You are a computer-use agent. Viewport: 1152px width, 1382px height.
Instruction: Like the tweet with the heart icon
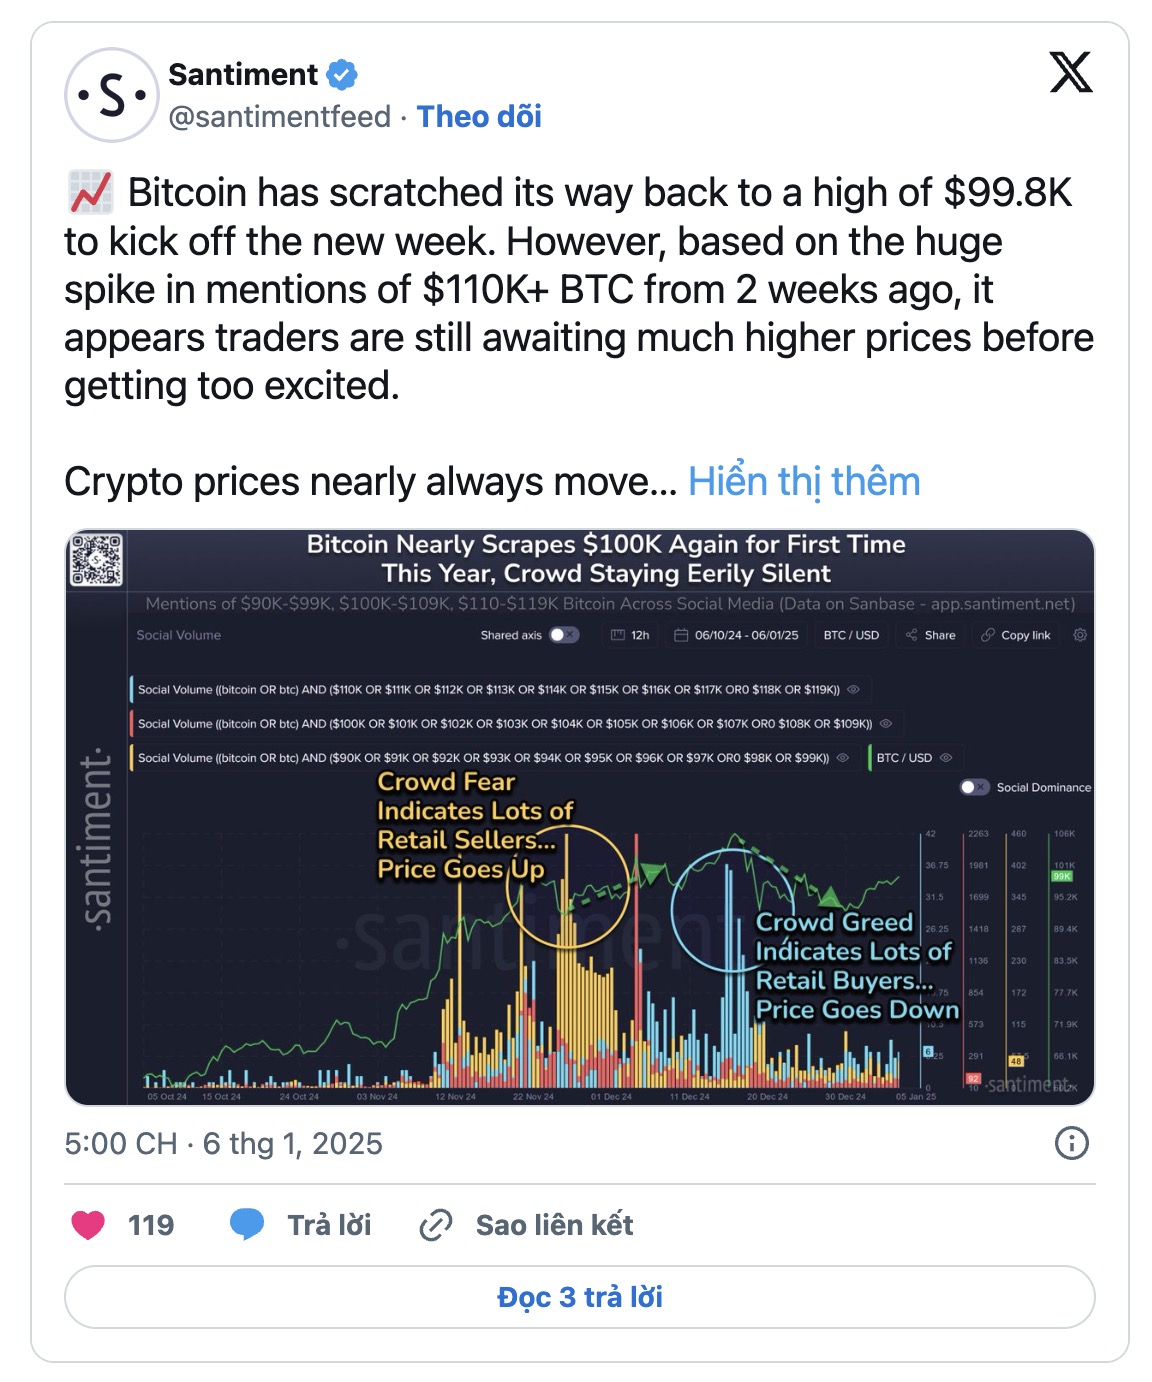pos(88,1225)
